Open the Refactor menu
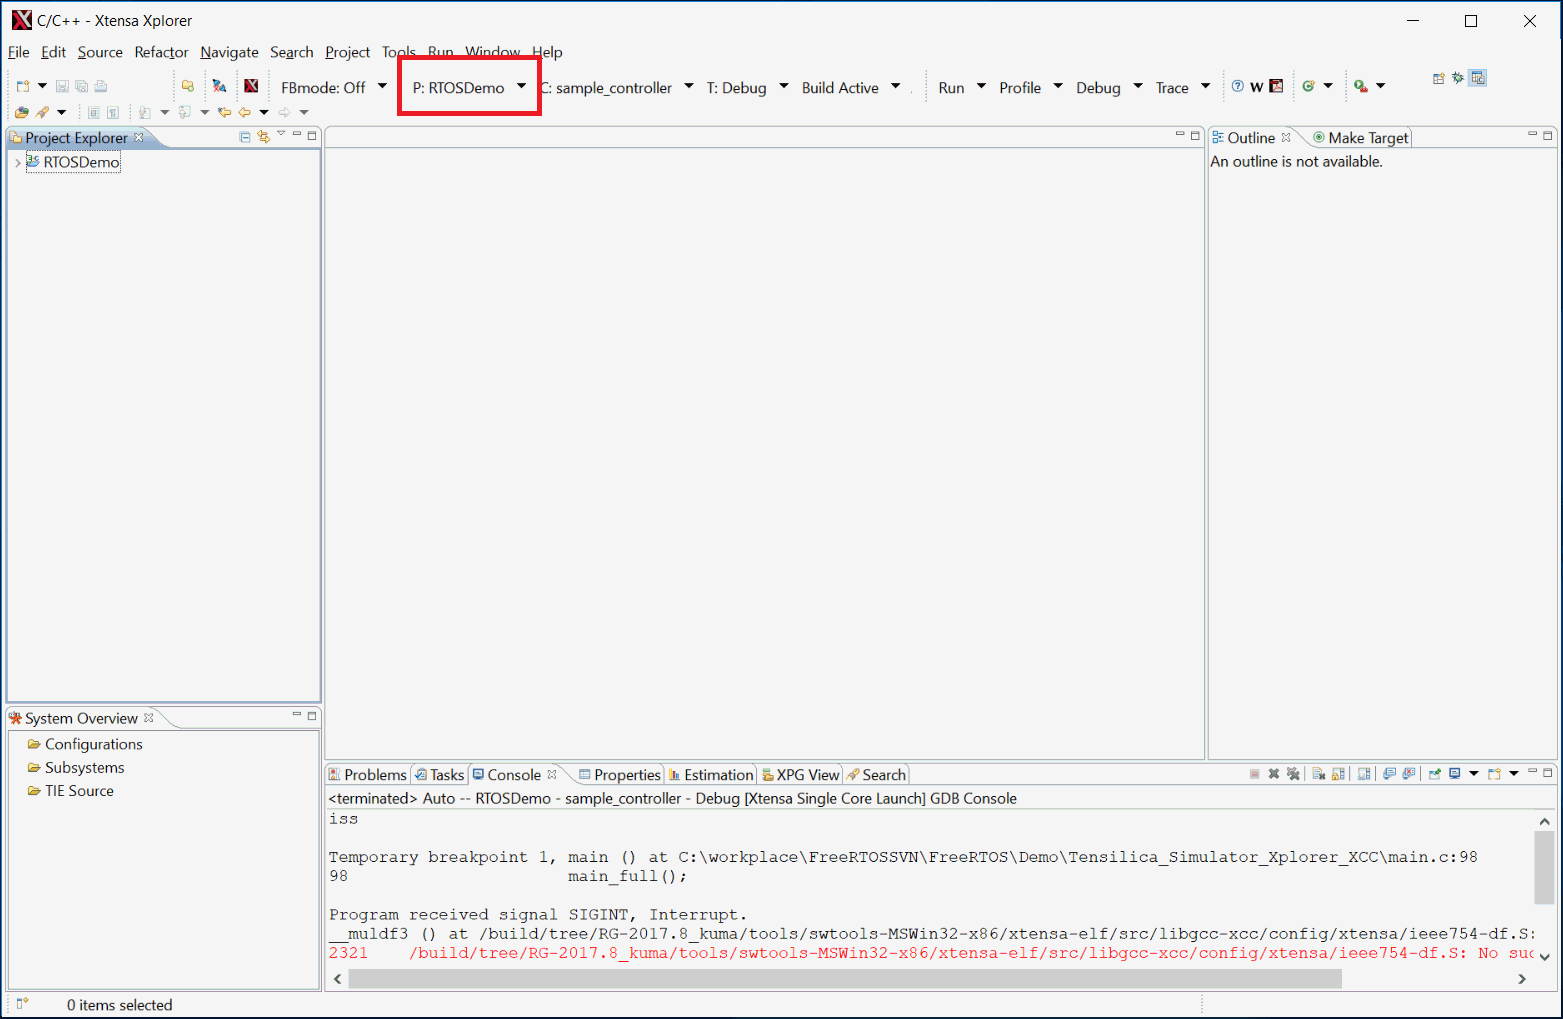 (161, 52)
